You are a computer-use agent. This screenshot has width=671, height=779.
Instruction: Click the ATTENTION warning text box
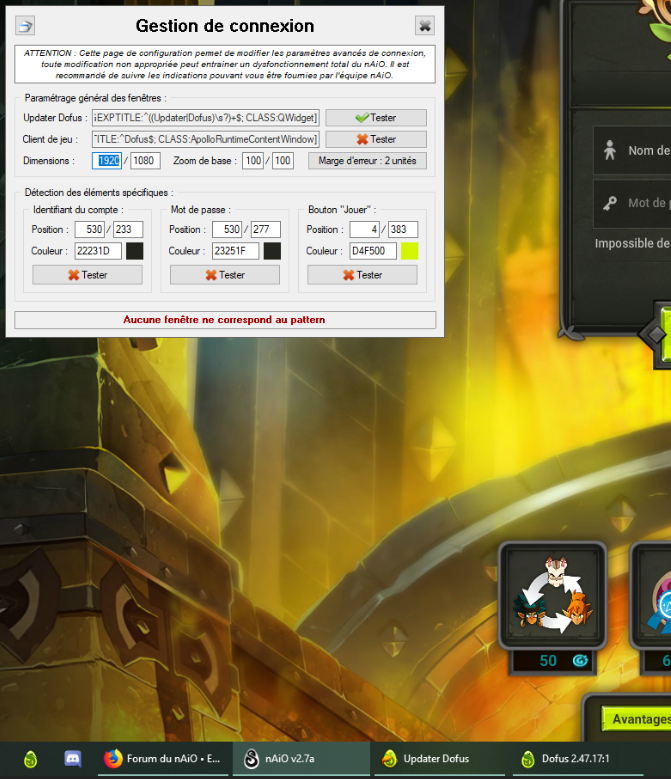(225, 64)
